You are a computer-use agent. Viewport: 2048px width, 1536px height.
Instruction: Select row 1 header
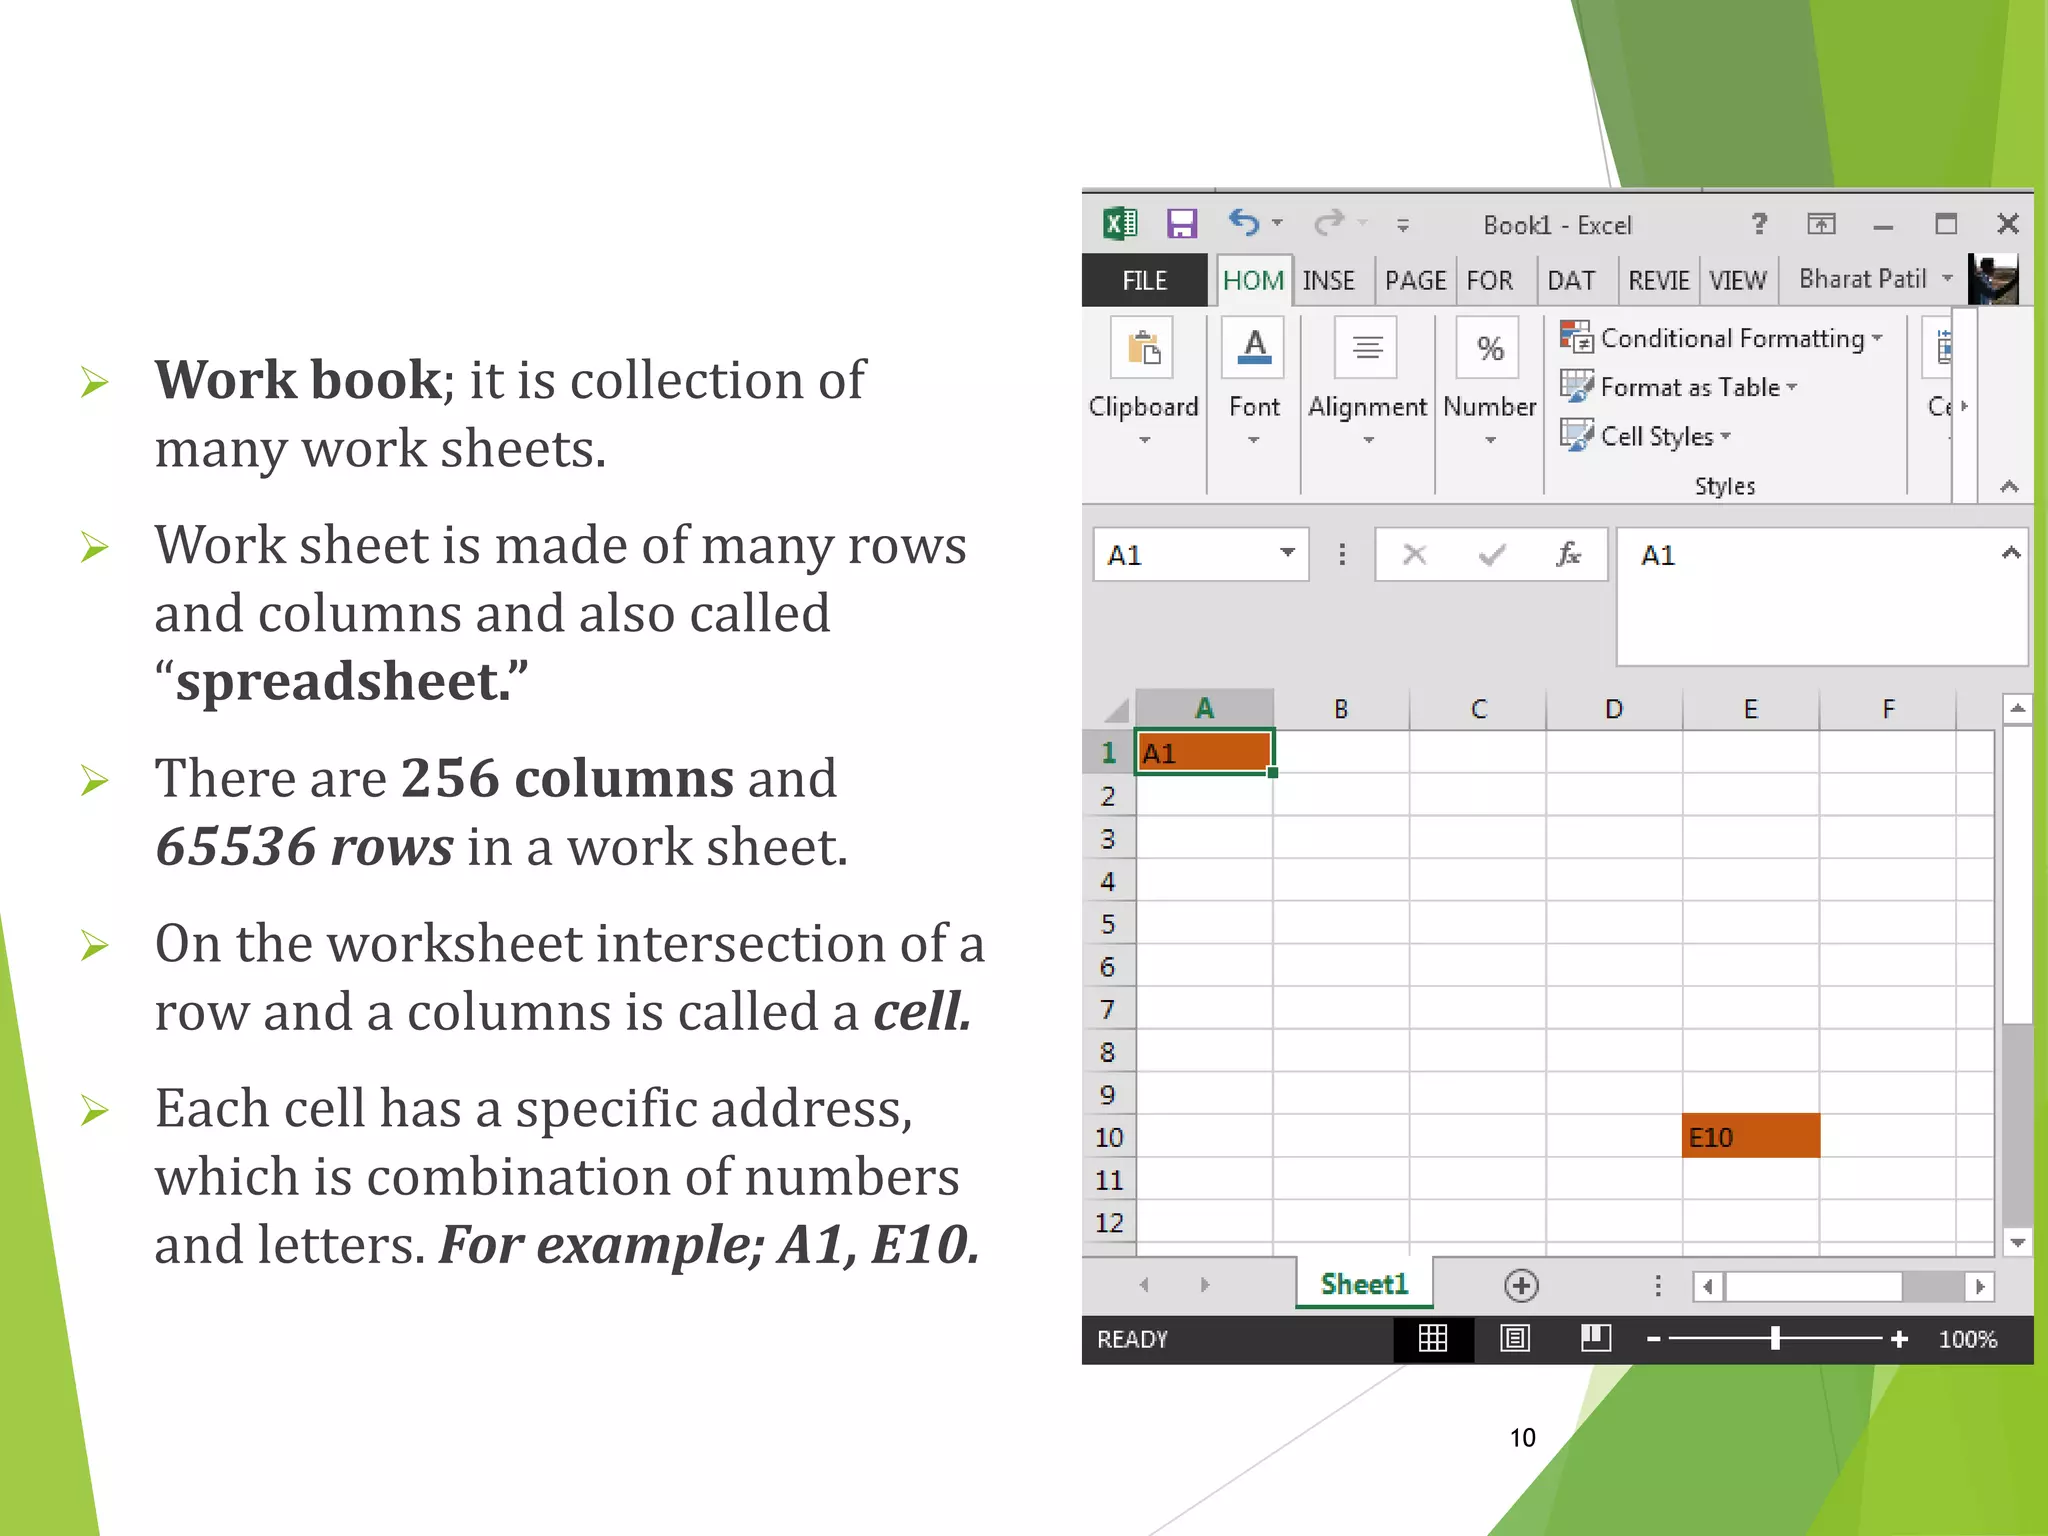[1108, 753]
